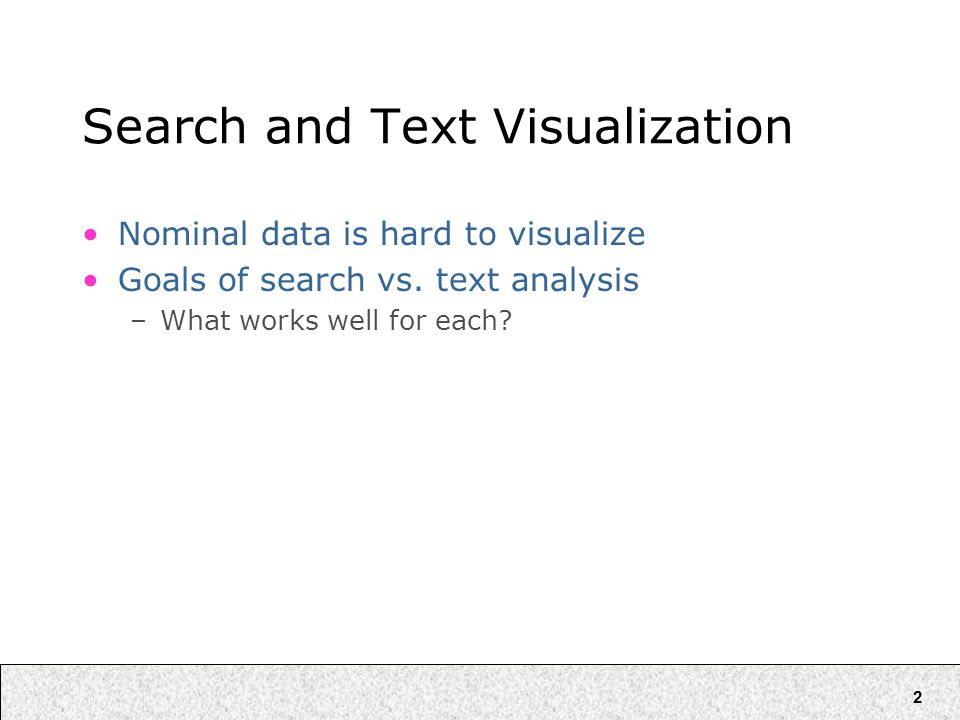The image size is (960, 720).
Task: Click the dash marker before 'What works well'
Action: pyautogui.click(x=139, y=321)
